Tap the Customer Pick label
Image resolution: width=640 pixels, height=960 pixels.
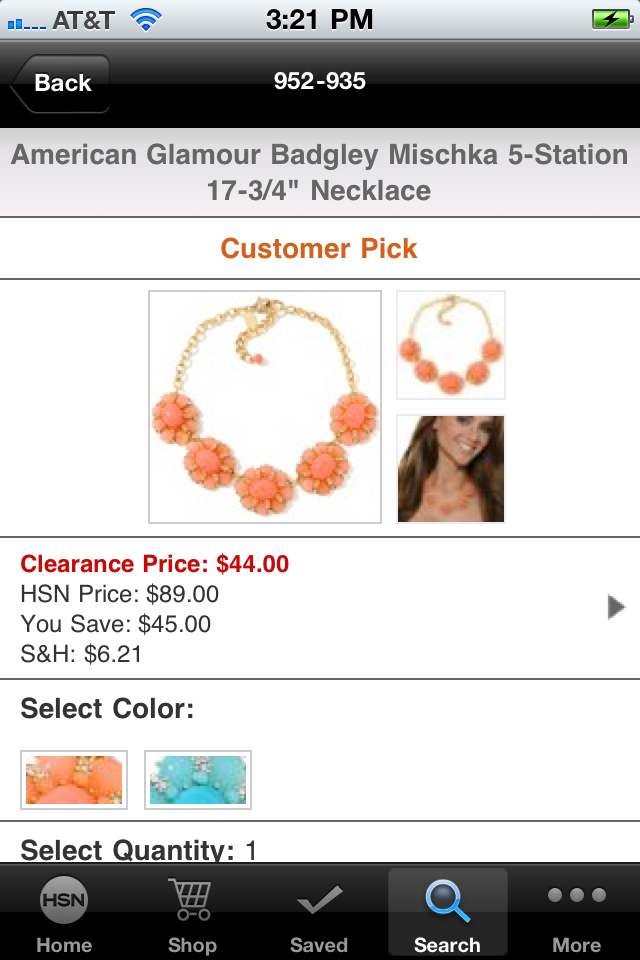[x=319, y=249]
